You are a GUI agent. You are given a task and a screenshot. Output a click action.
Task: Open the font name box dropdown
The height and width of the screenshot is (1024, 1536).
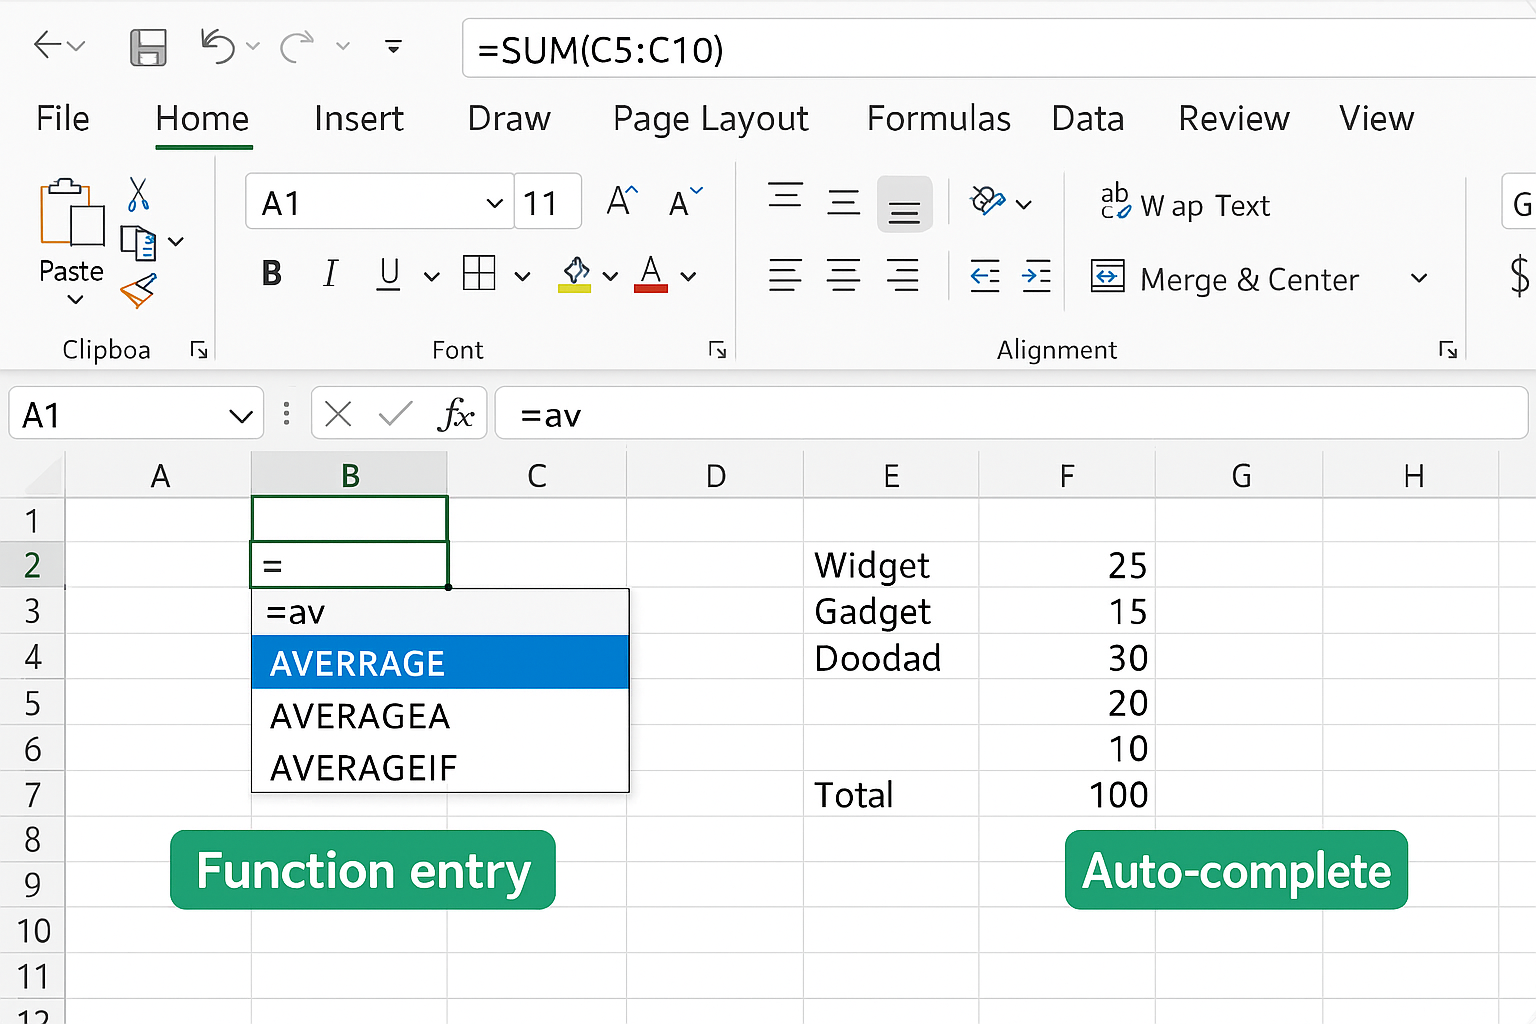pos(494,203)
